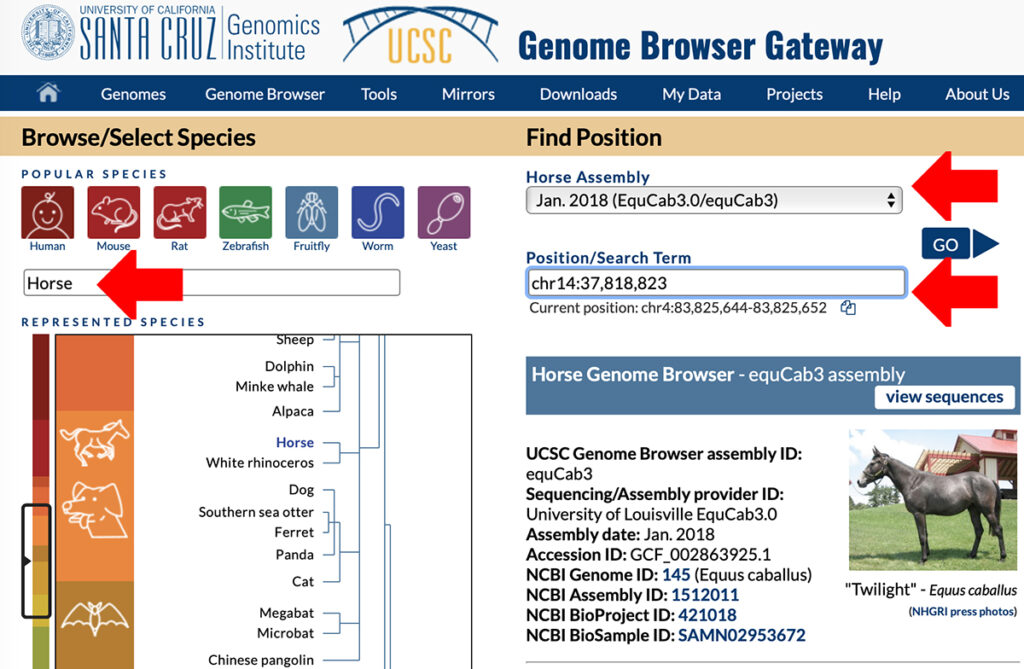The image size is (1024, 669).
Task: Click the 'Current position: chr4:83,825,644-83,825,652' text
Action: [678, 308]
